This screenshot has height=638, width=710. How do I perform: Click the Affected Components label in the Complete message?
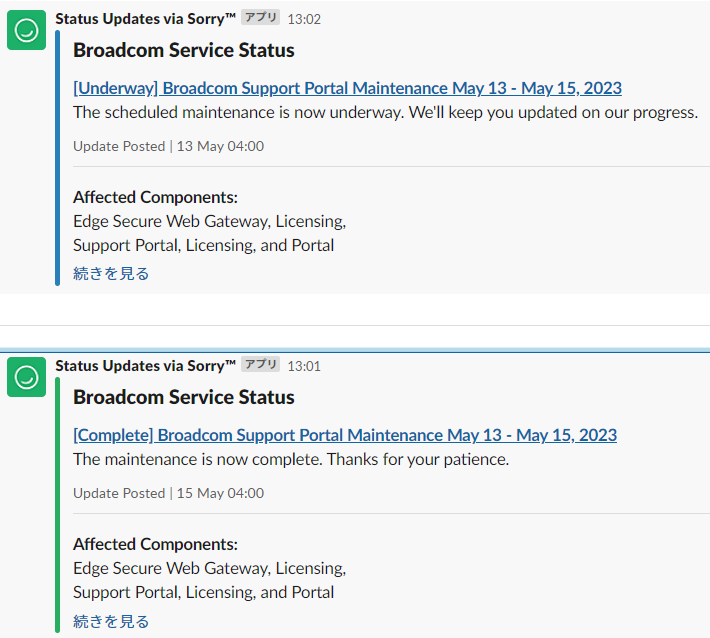pos(155,544)
